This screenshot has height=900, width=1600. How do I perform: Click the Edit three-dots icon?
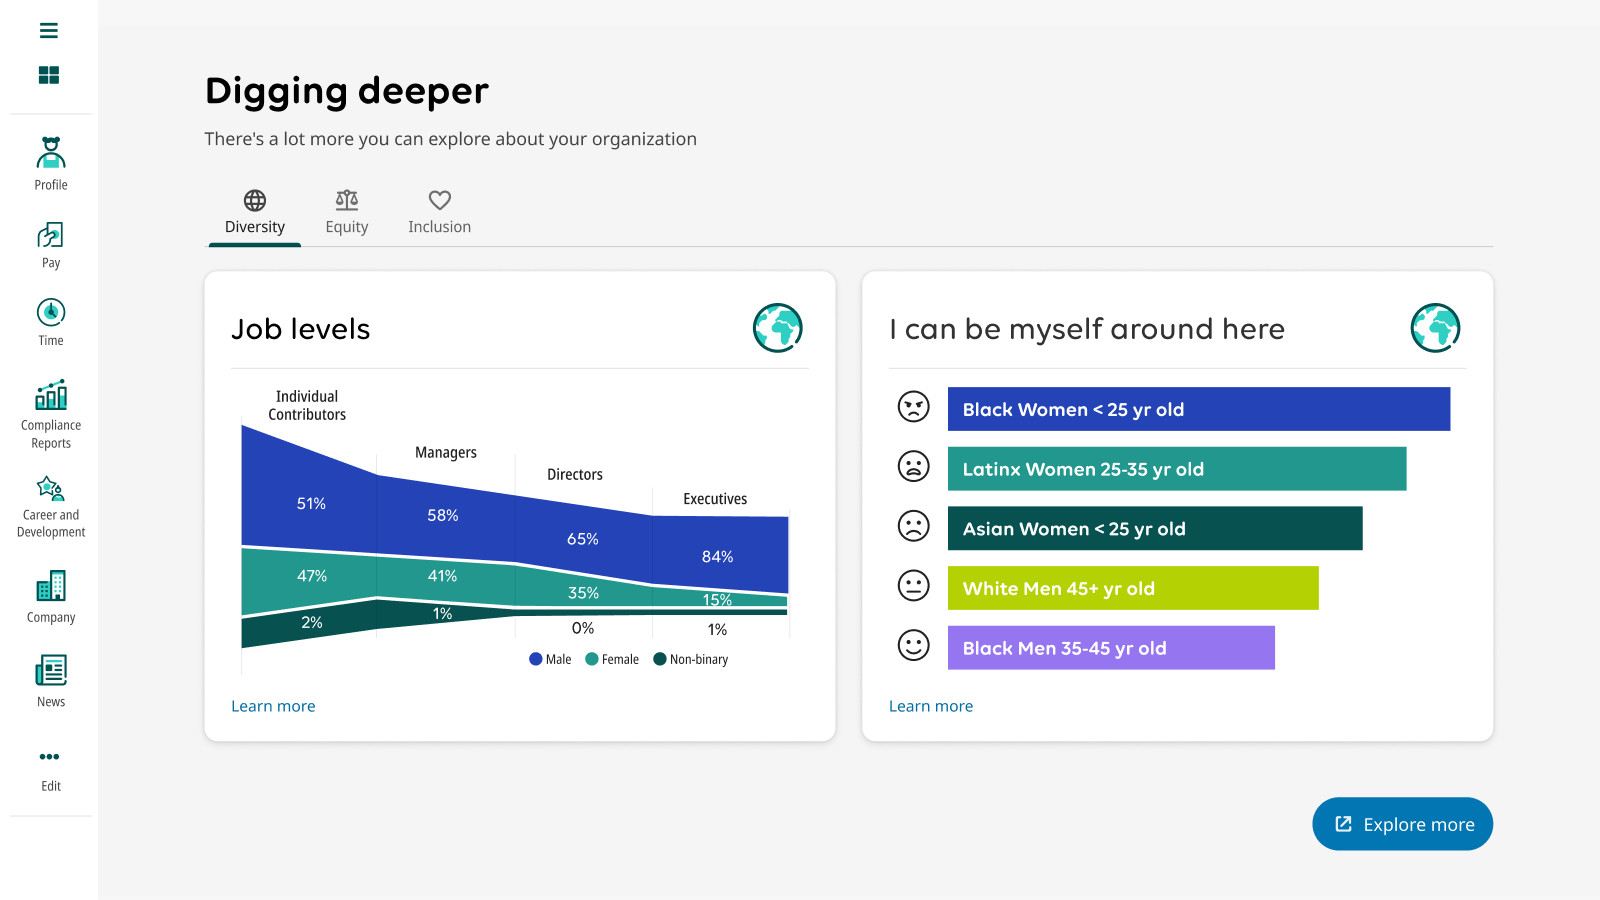50,757
